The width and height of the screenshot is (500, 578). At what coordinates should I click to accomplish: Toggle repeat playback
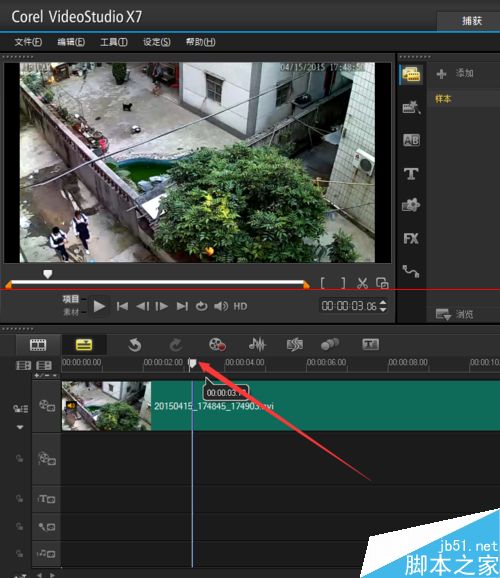[202, 306]
